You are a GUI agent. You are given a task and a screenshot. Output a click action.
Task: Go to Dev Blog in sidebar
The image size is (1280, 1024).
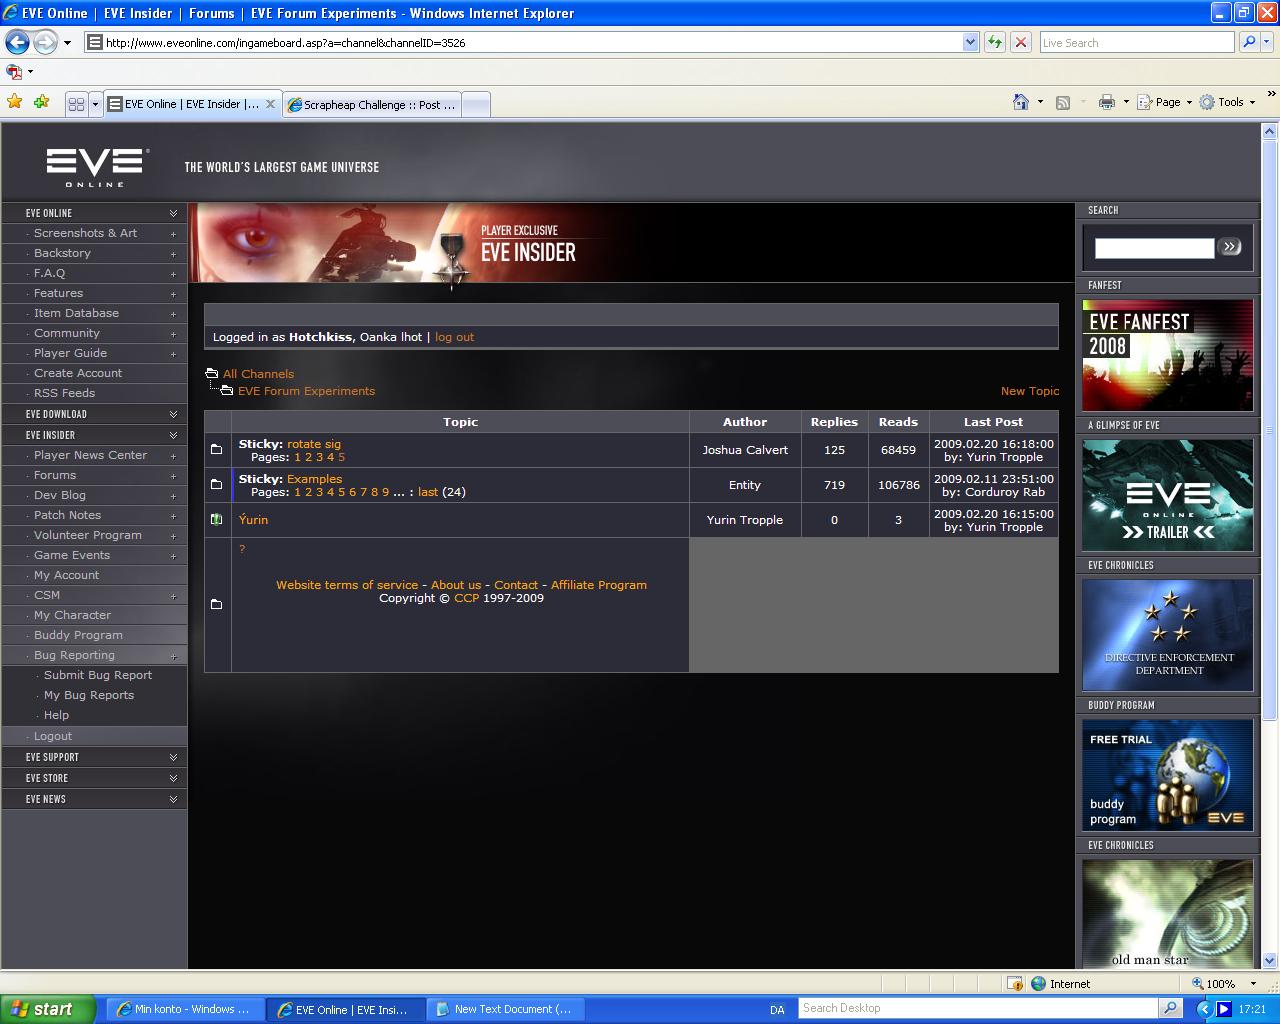point(60,495)
